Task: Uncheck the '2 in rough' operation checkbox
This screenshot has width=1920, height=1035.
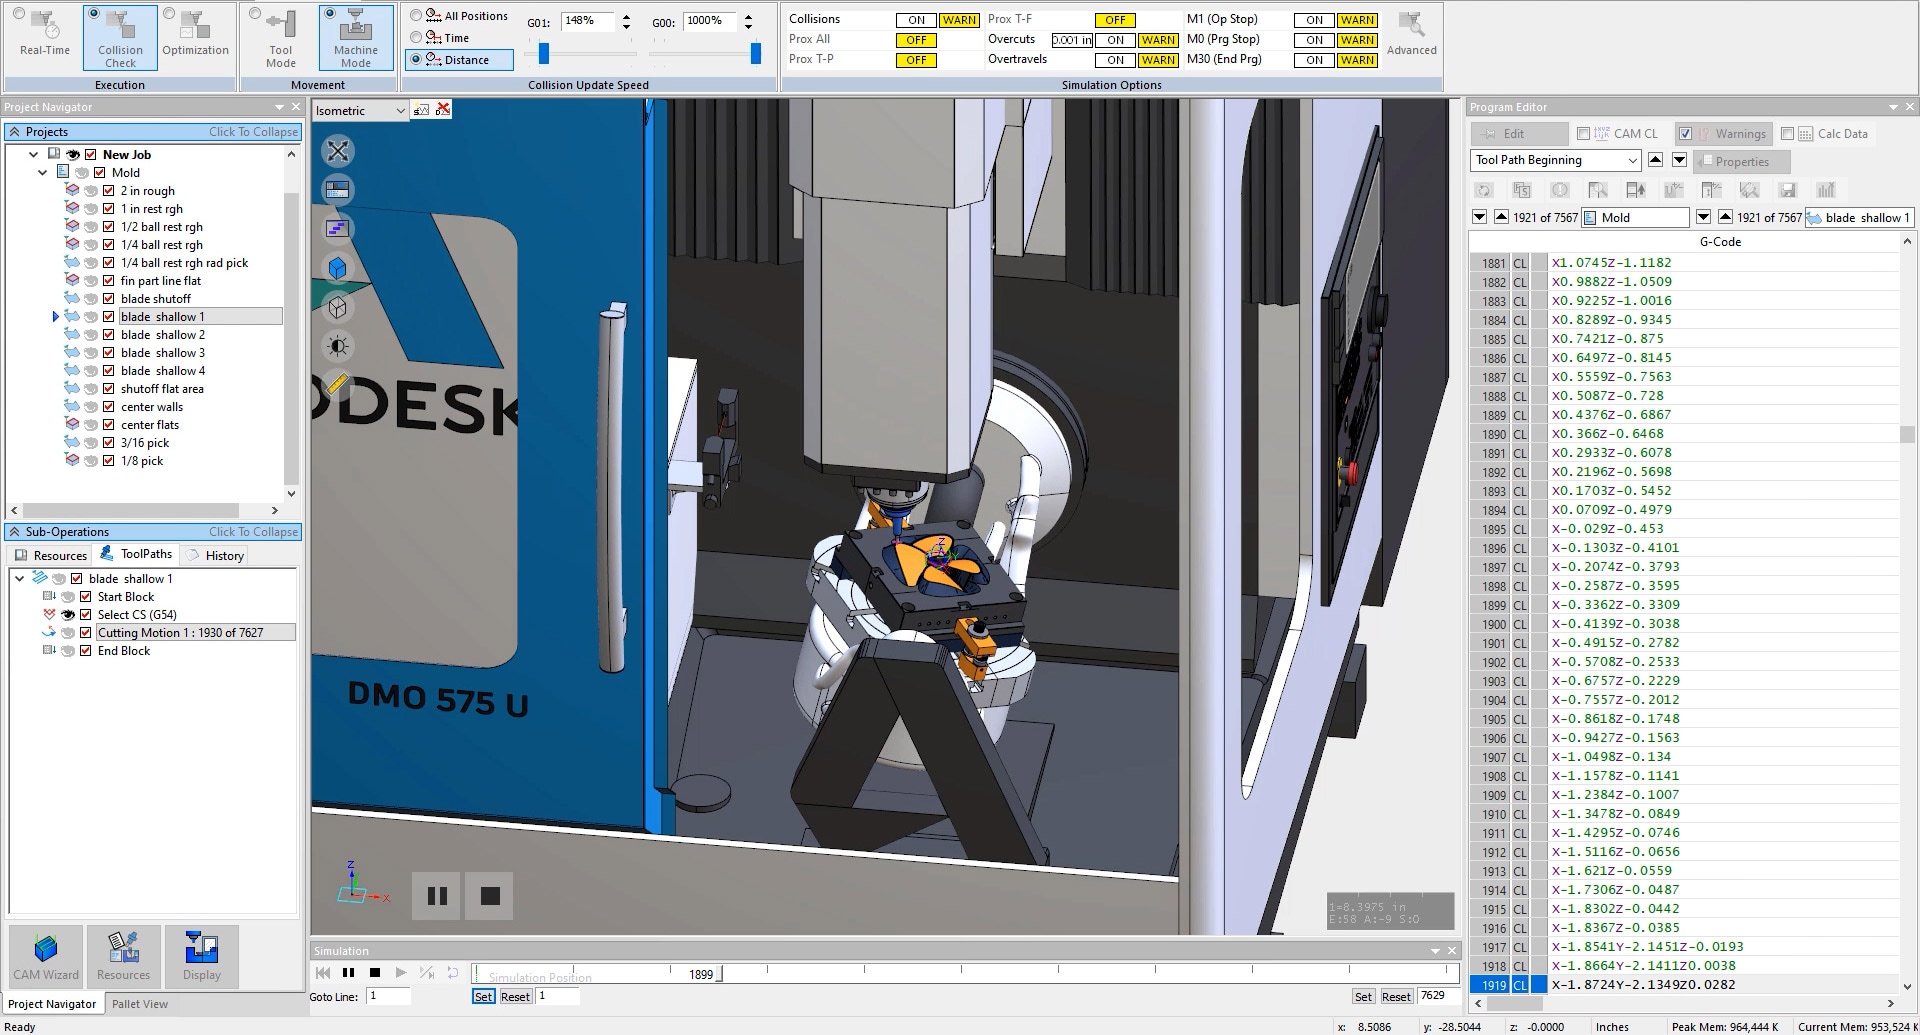Action: click(x=109, y=191)
